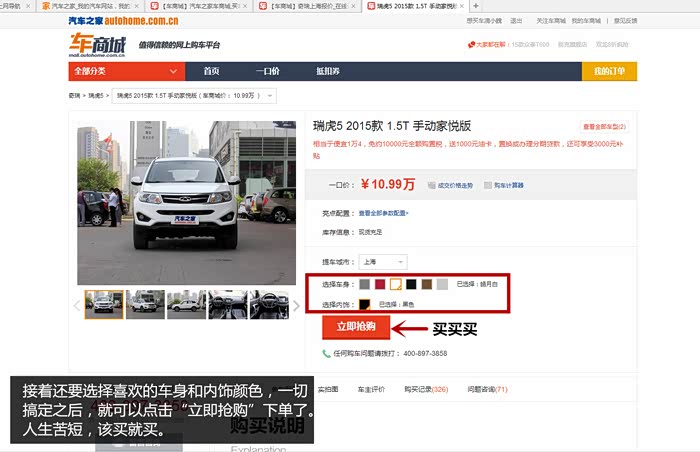Click the 成交价格走势 price trend icon
Screen dimensions: 700x452
tap(431, 185)
